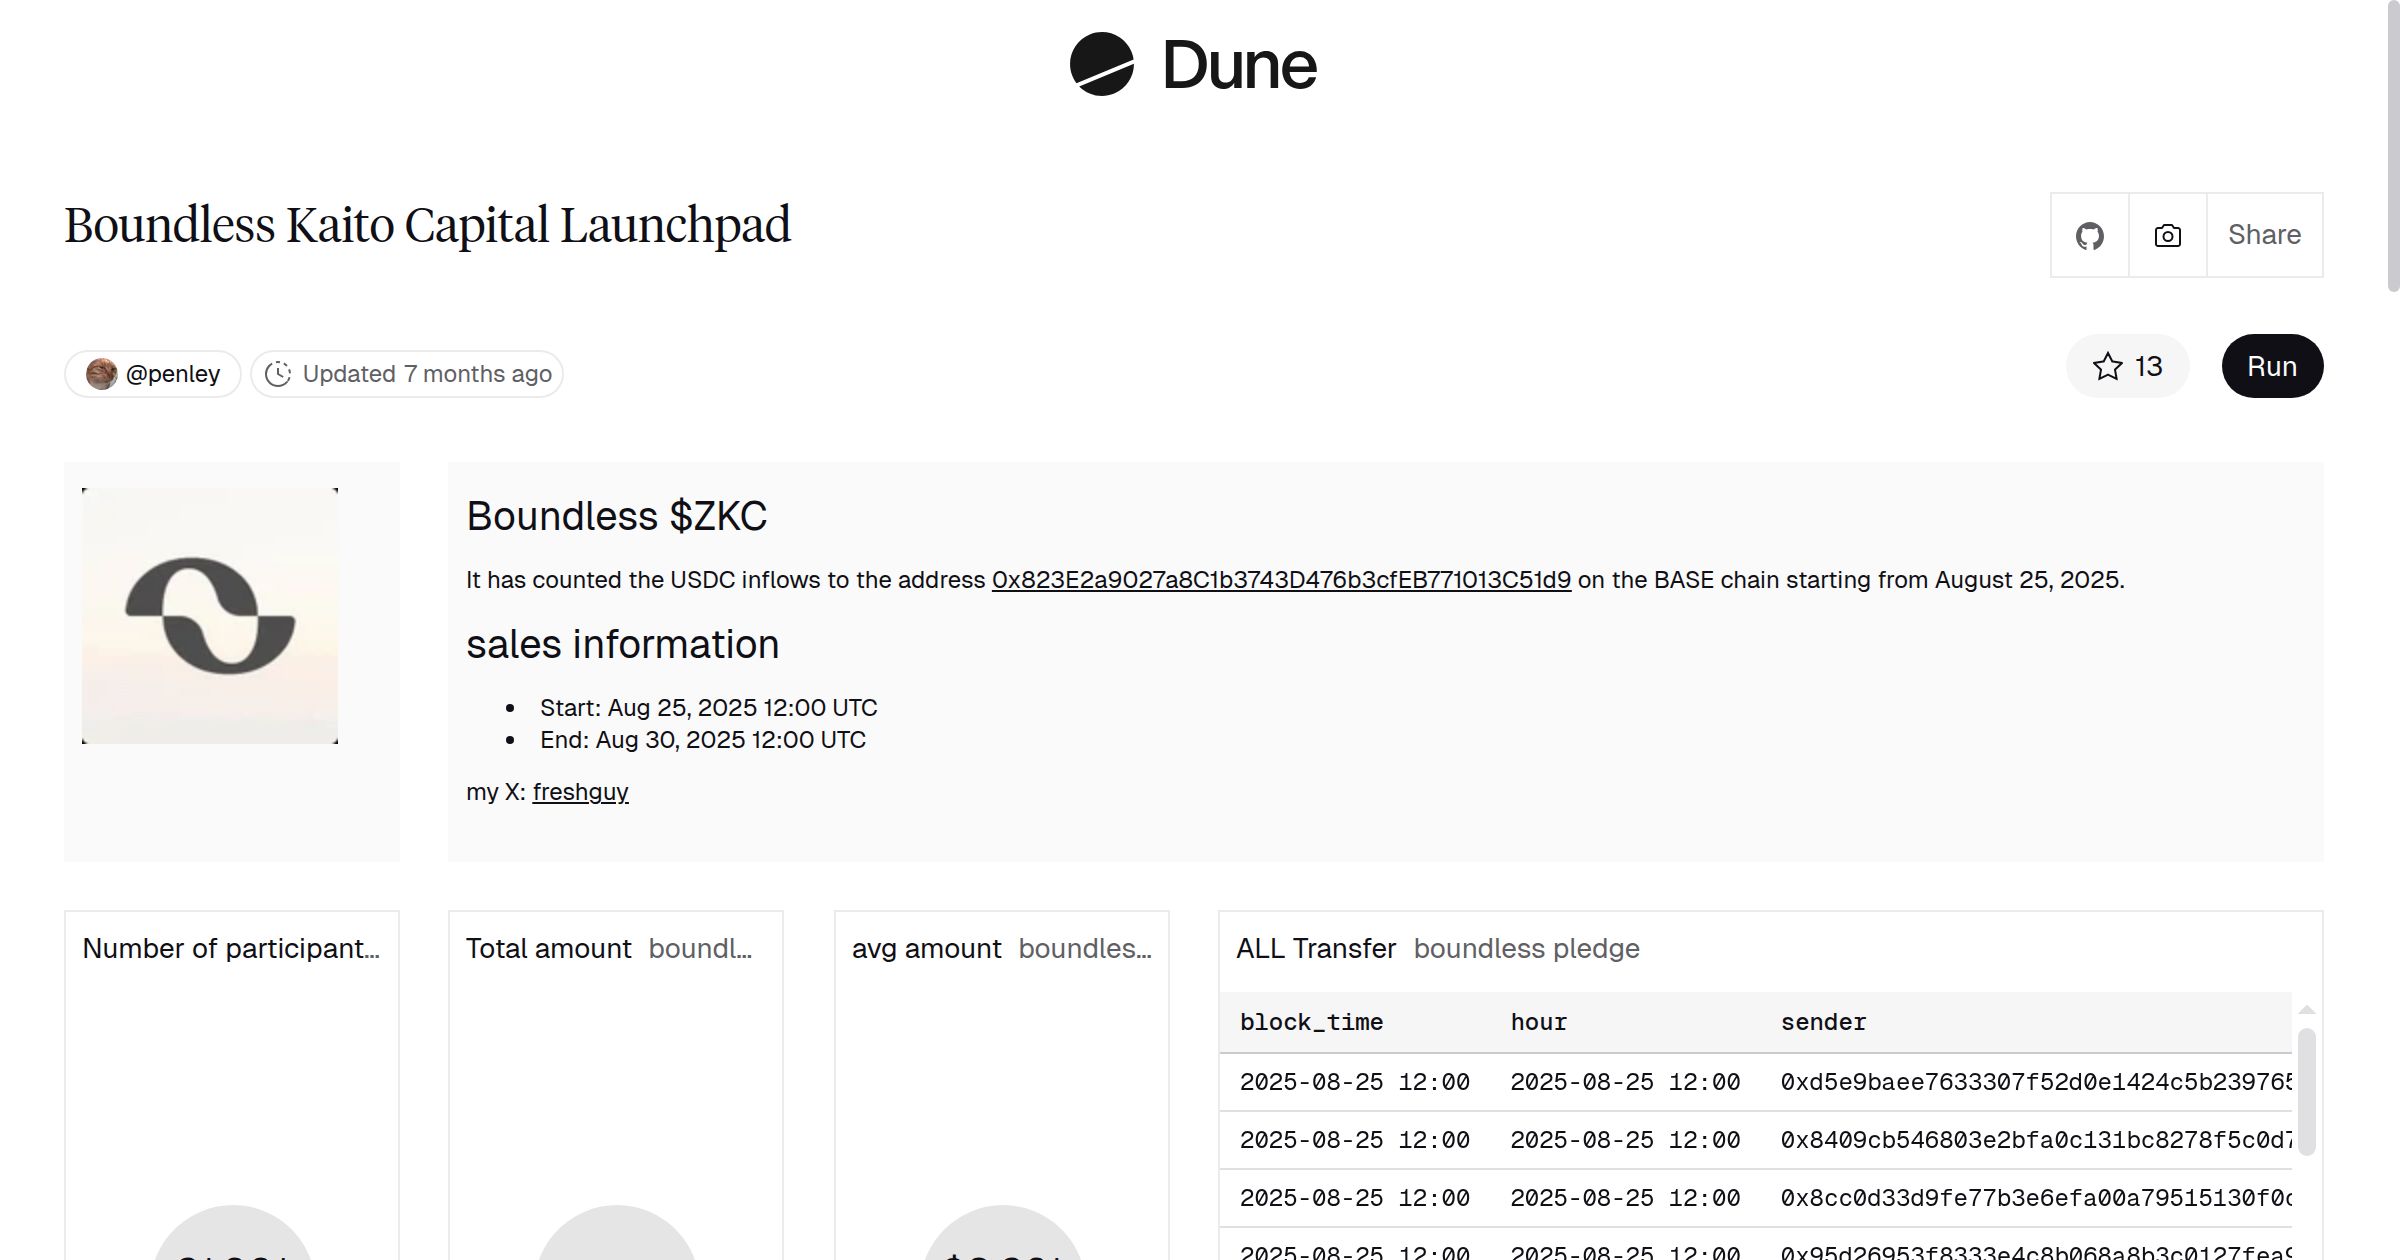
Task: Click the clock icon next to Updated
Action: [279, 373]
